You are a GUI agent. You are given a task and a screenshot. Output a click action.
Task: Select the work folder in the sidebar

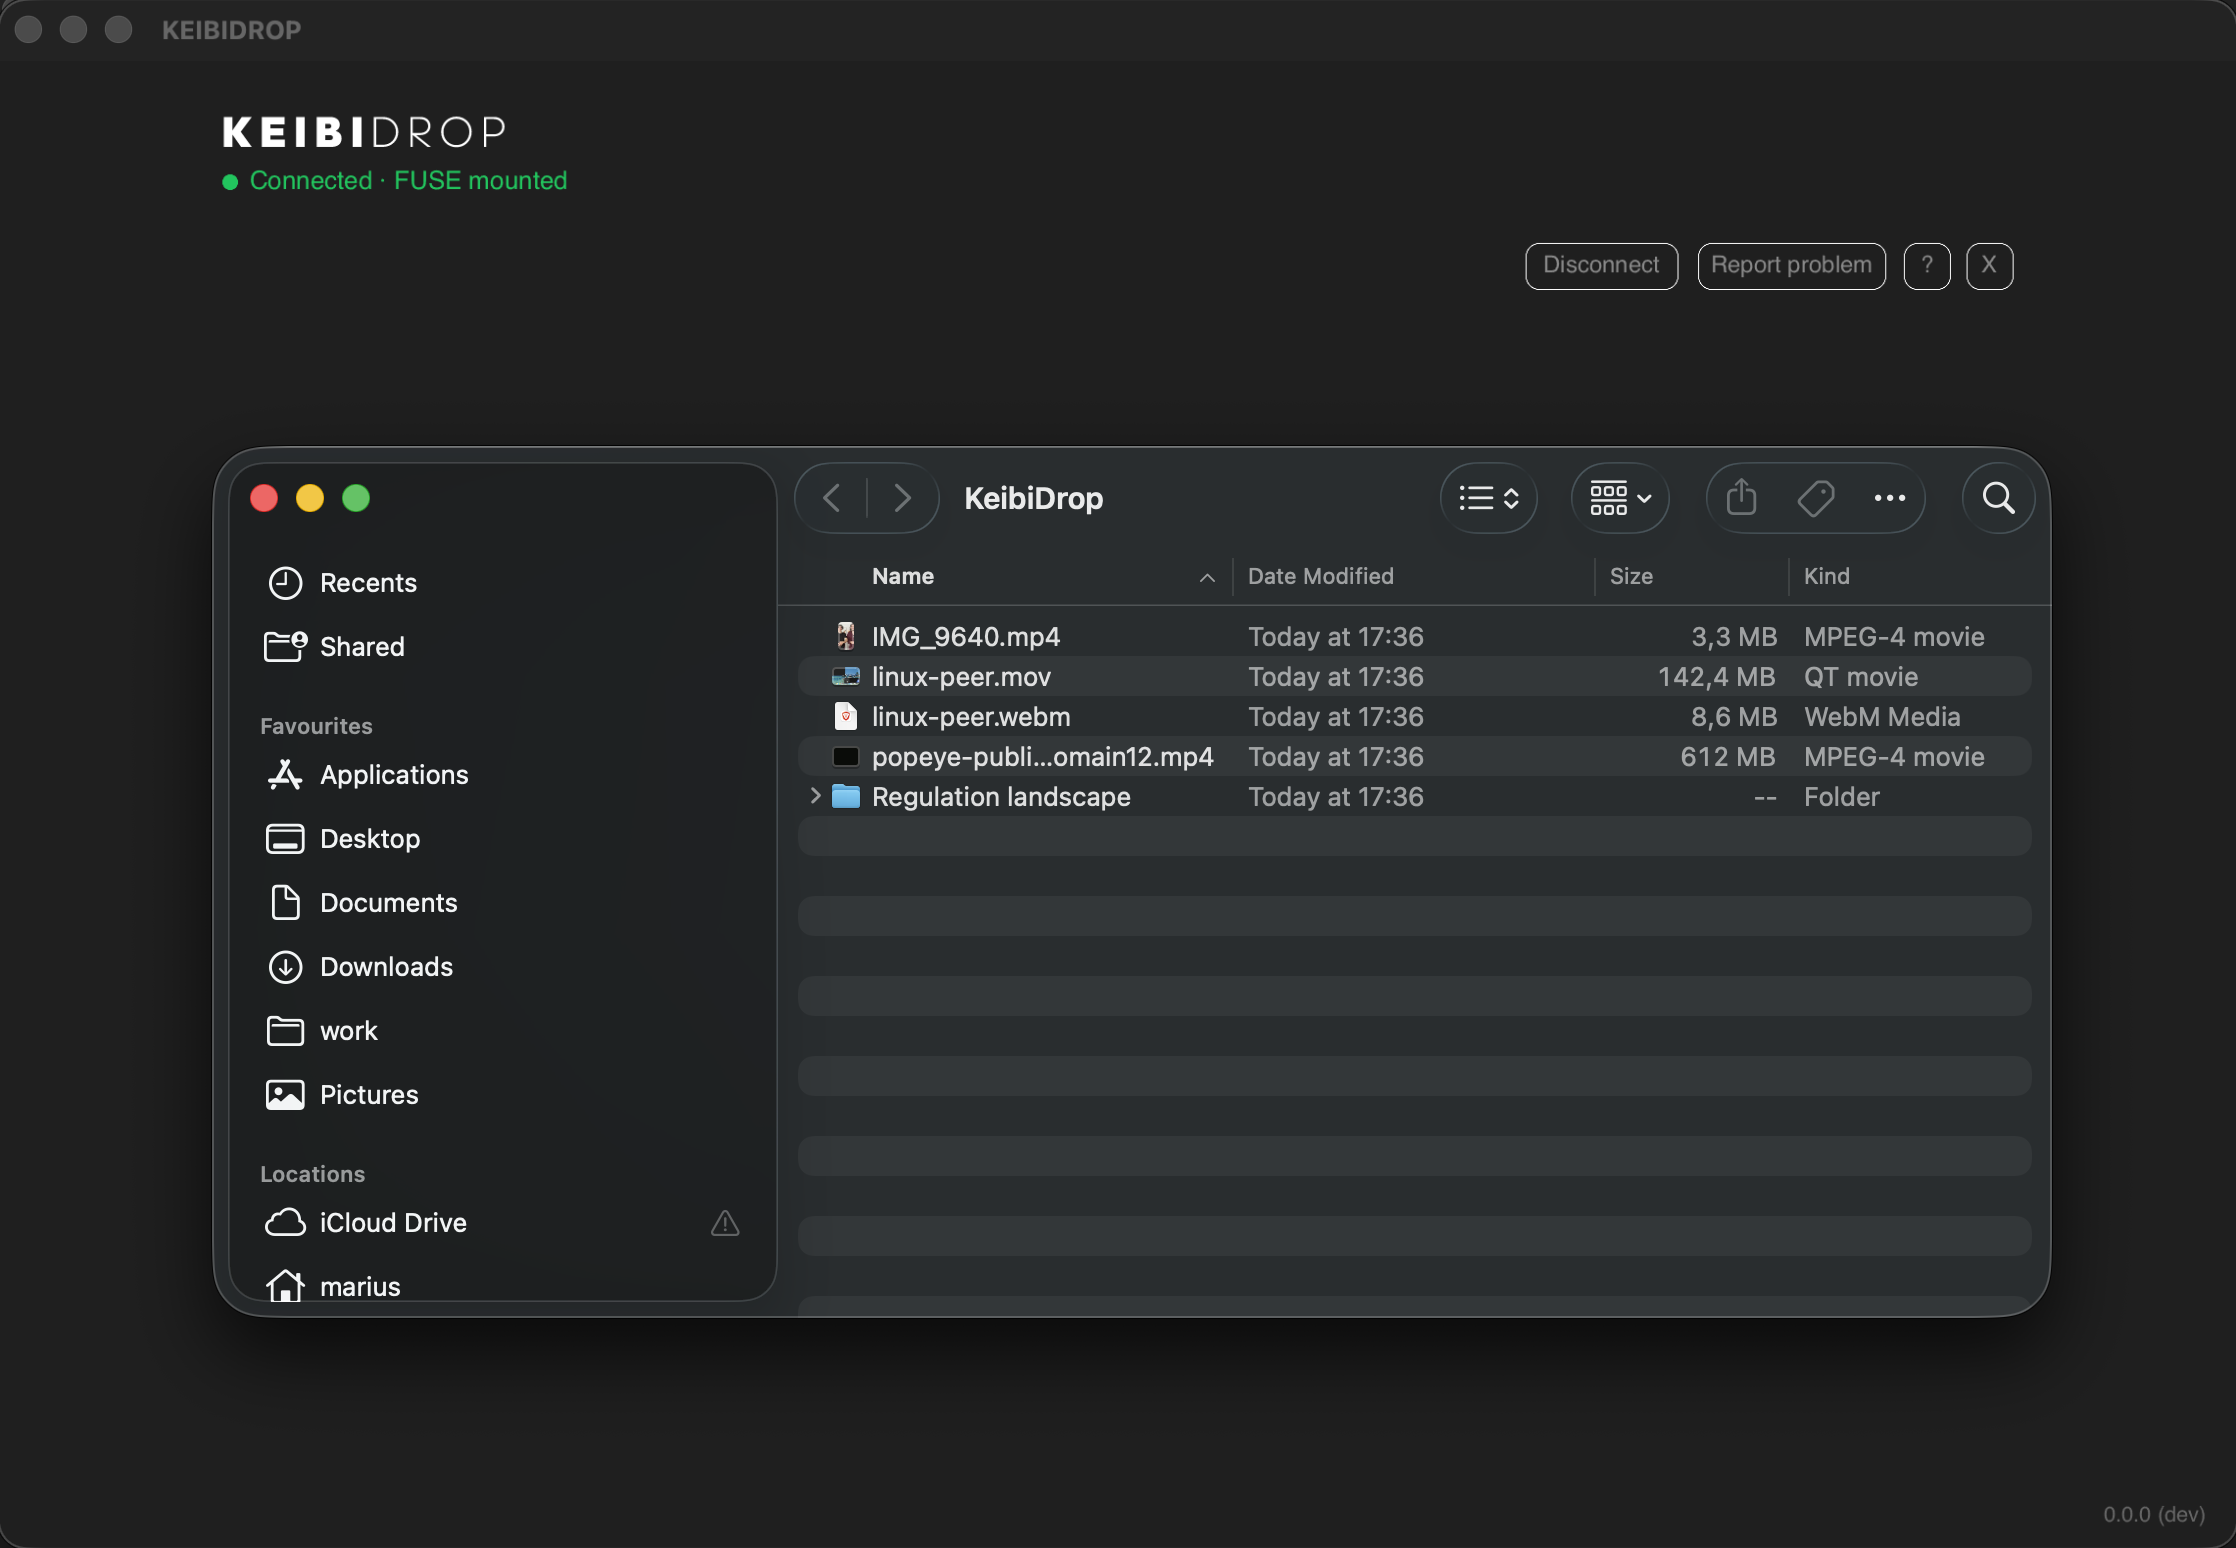pyautogui.click(x=348, y=1031)
